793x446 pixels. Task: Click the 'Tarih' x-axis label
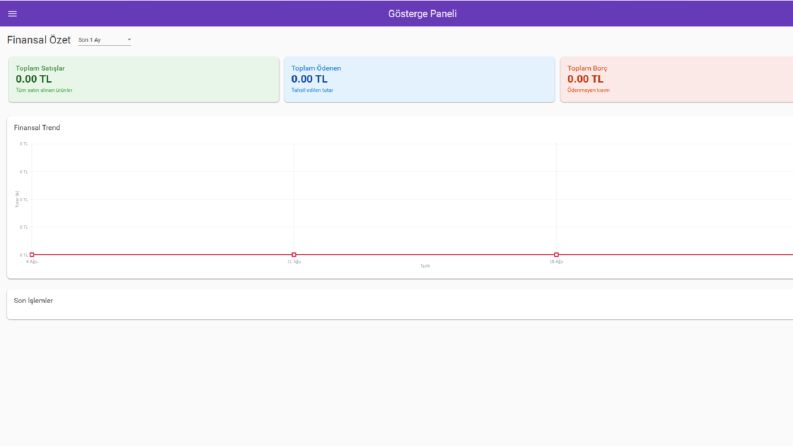tap(425, 266)
